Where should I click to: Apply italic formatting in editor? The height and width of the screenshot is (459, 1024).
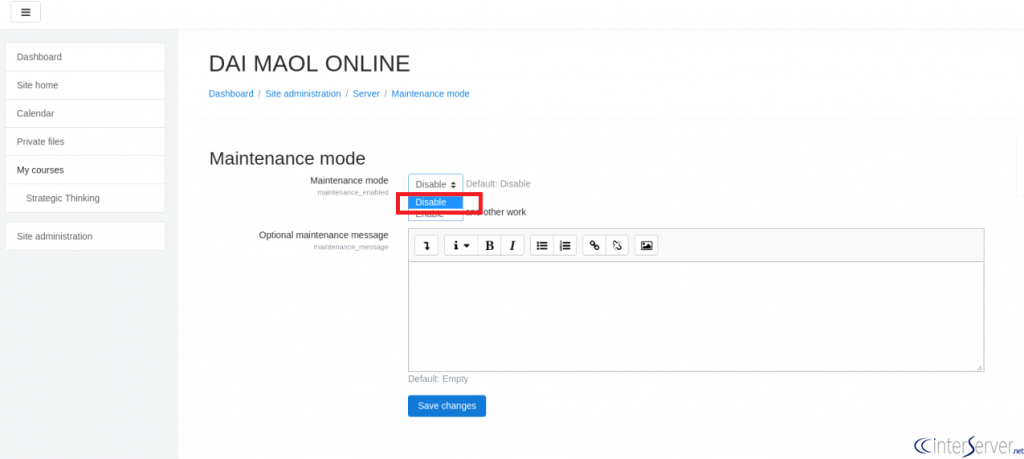tap(513, 245)
